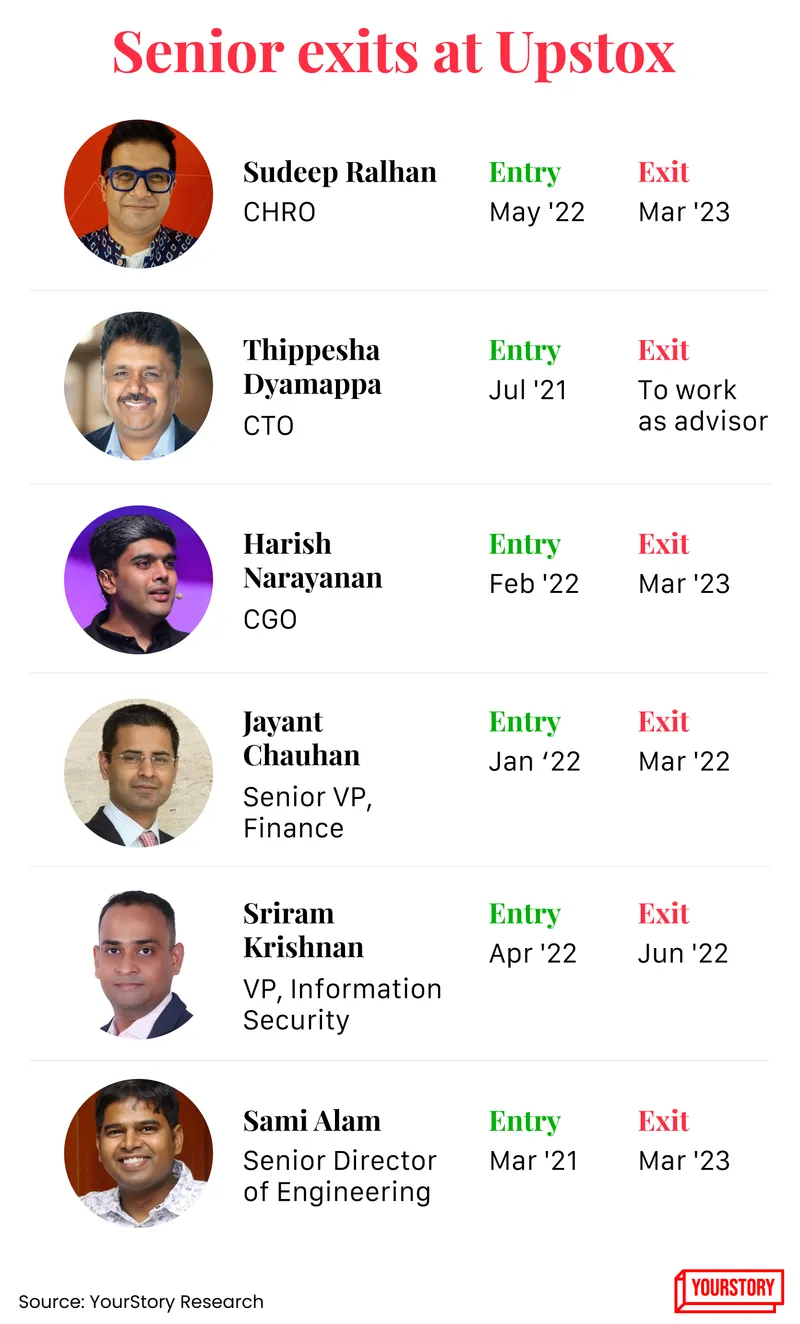Click Sudeep Ralhan's profile photo
Viewport: 800px width, 1324px height.
pos(138,194)
